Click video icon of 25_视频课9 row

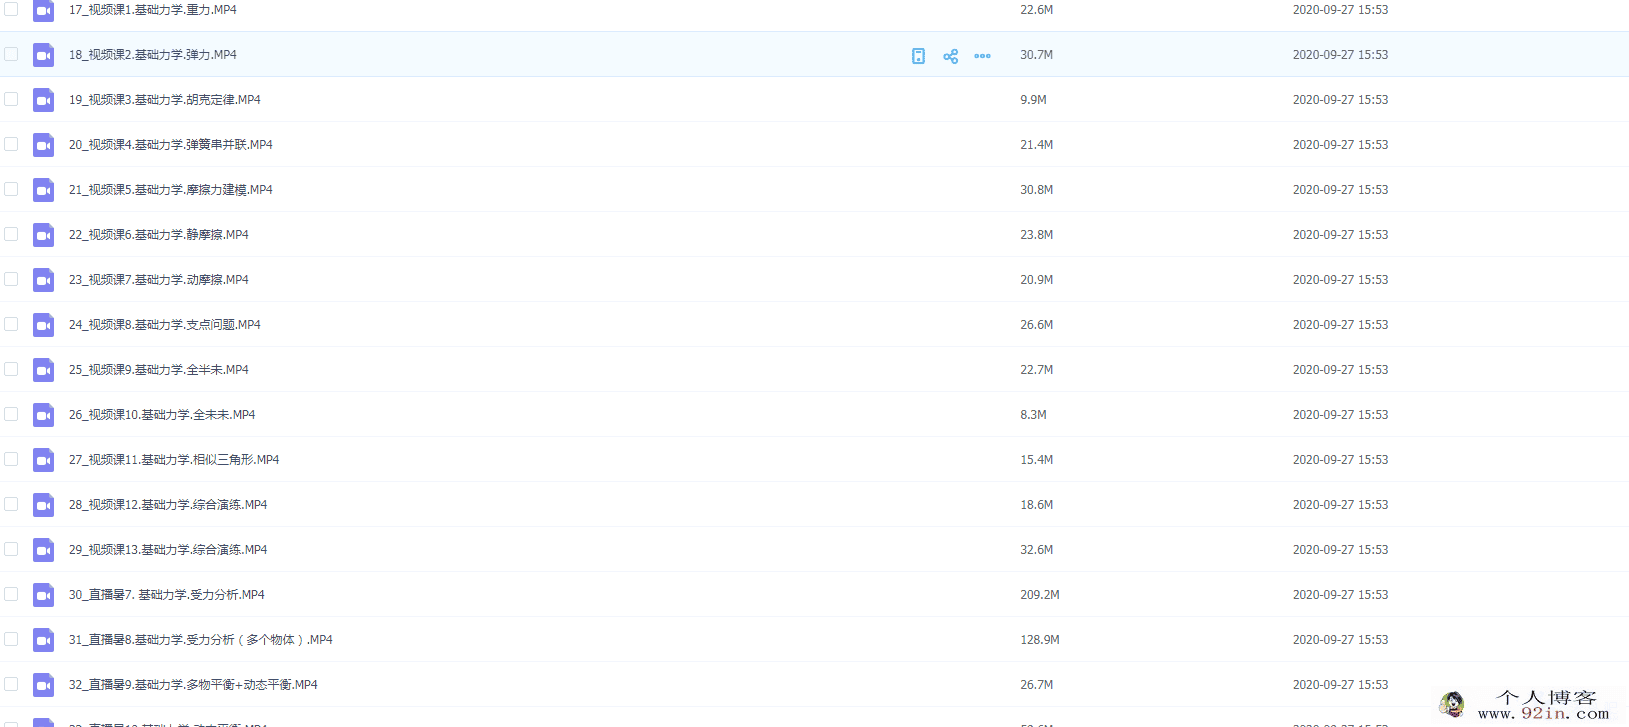point(43,370)
